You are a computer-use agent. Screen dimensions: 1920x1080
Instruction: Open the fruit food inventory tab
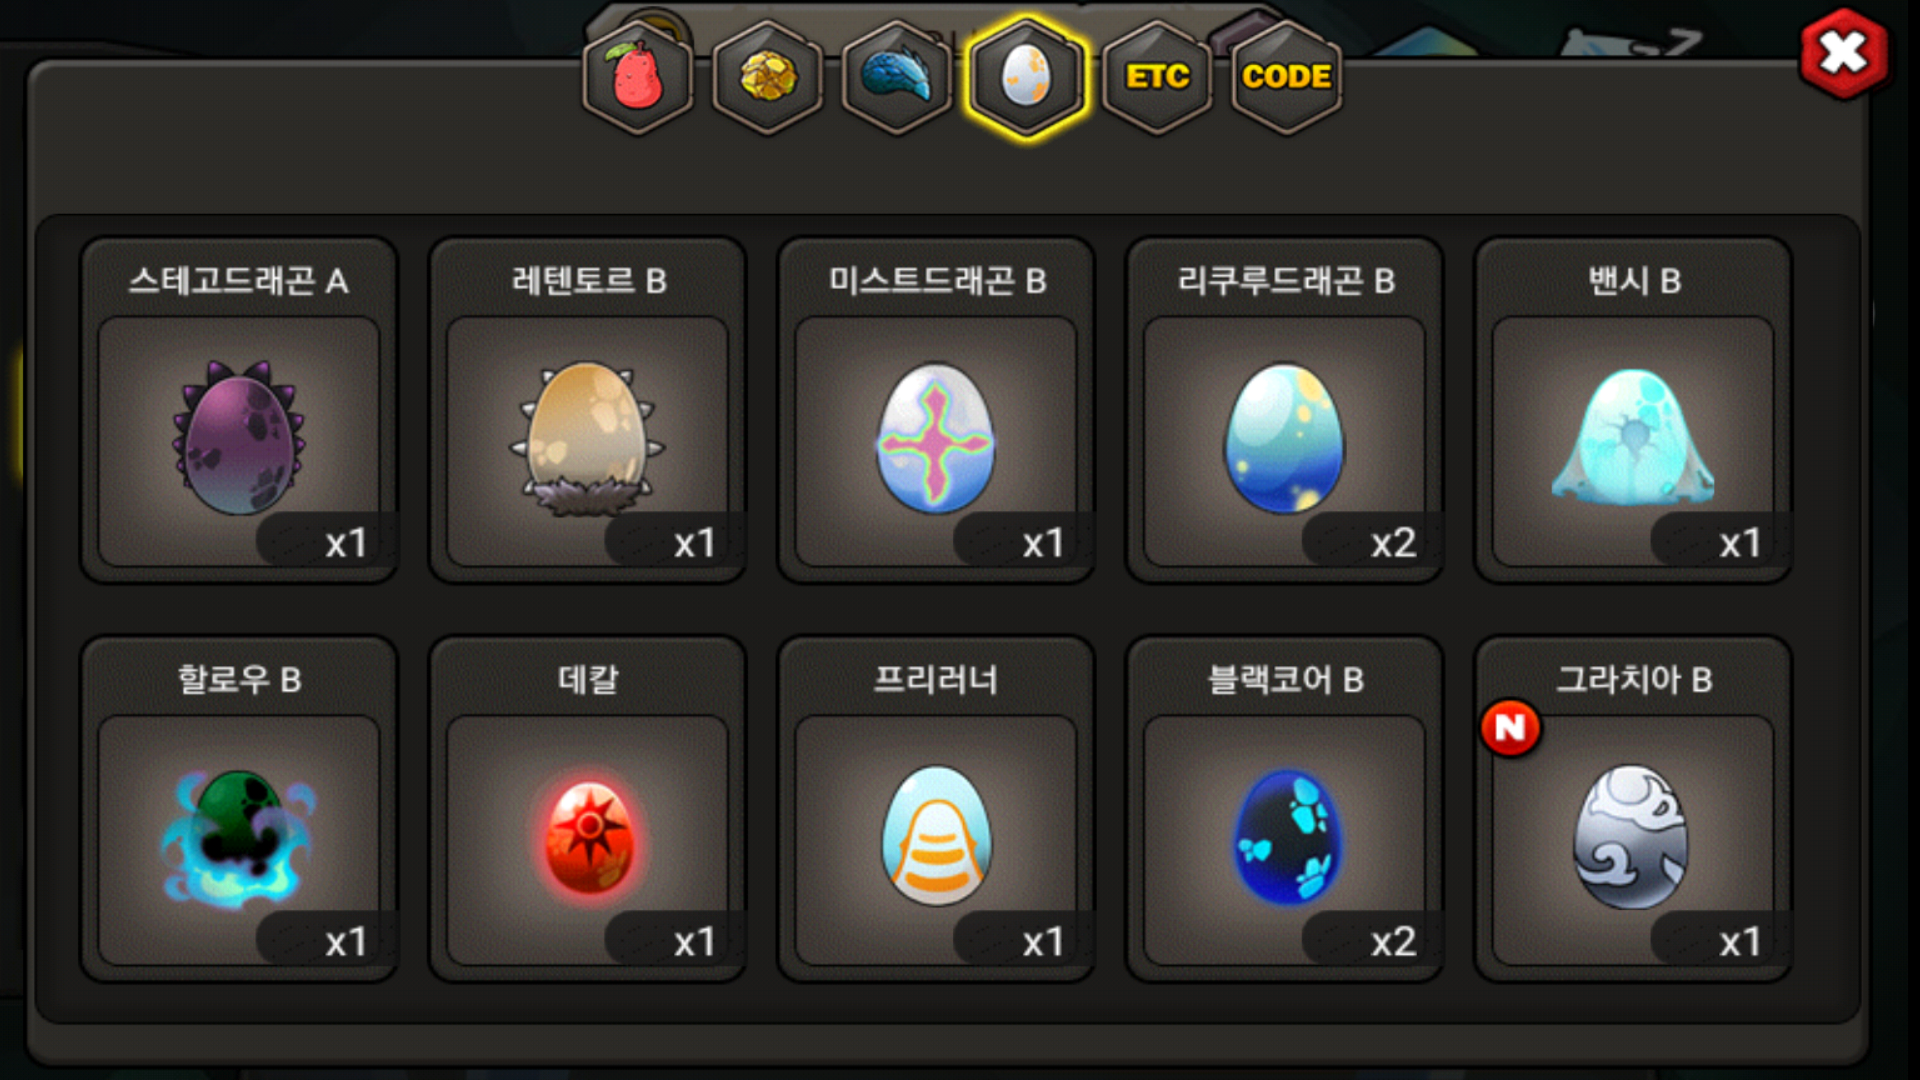pos(638,77)
